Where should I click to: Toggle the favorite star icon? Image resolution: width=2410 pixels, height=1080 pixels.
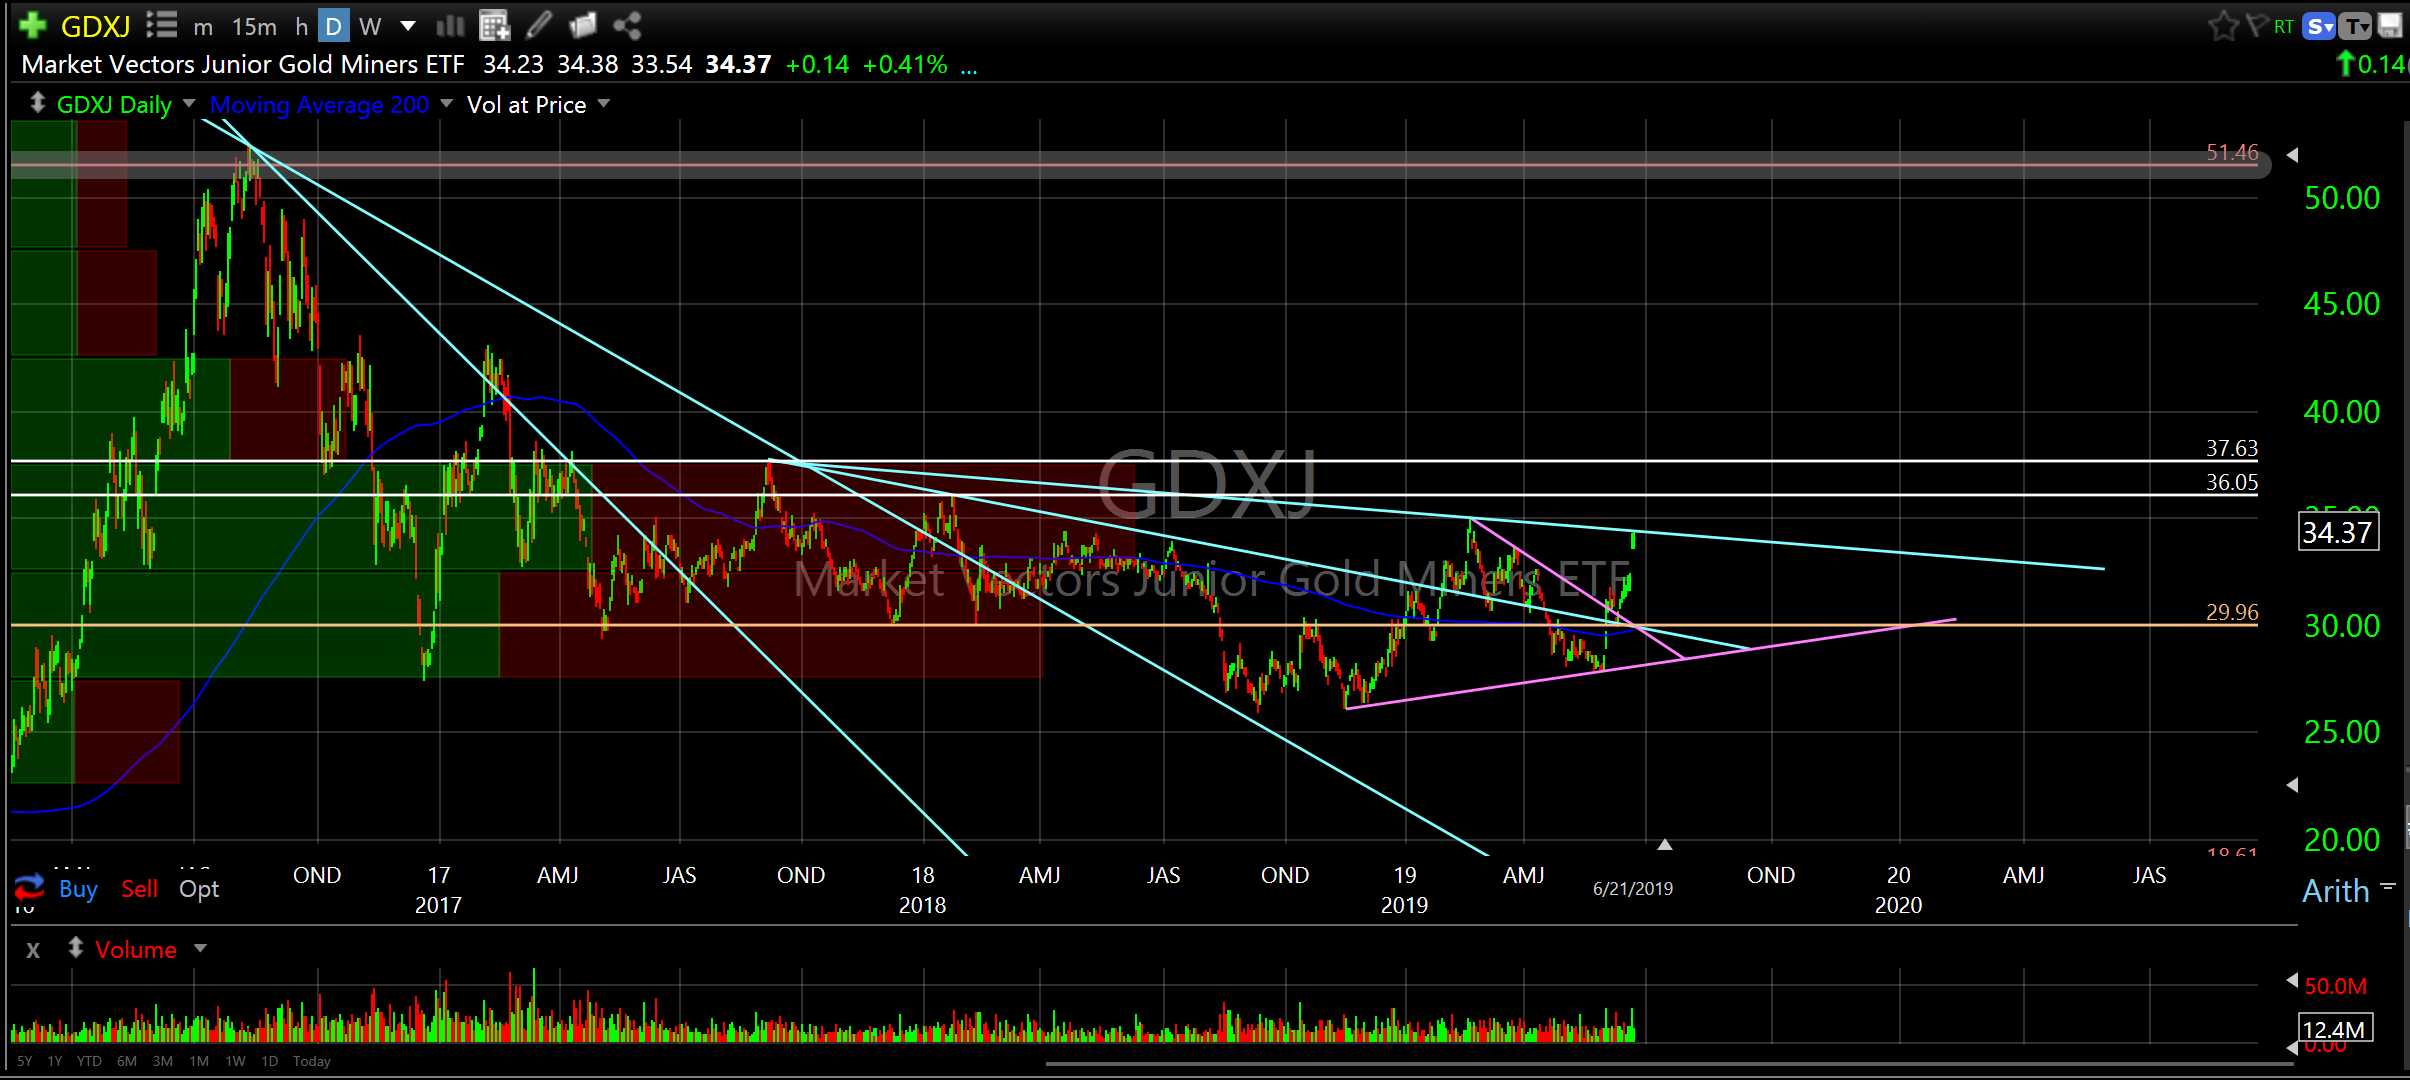pyautogui.click(x=2222, y=25)
